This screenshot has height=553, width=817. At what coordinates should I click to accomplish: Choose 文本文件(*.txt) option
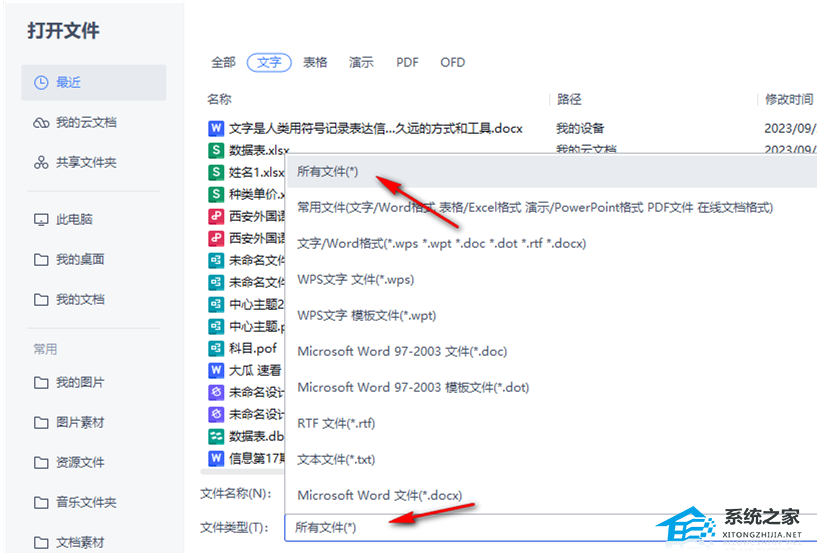tap(551, 459)
